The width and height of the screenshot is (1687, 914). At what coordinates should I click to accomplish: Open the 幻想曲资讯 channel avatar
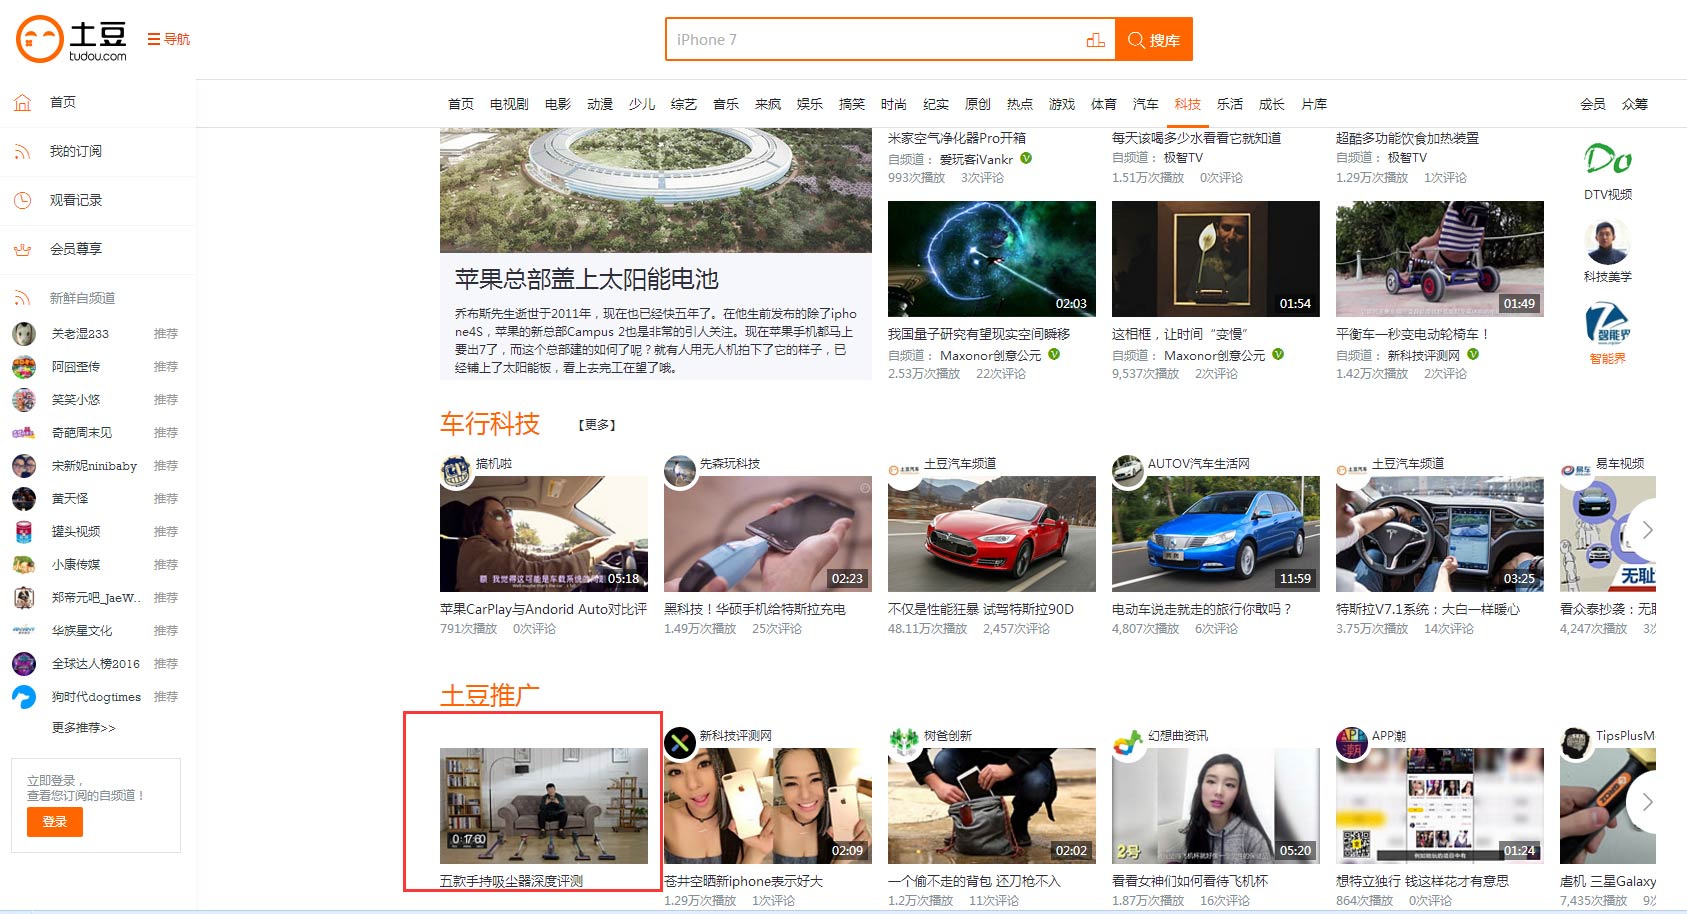click(1128, 743)
